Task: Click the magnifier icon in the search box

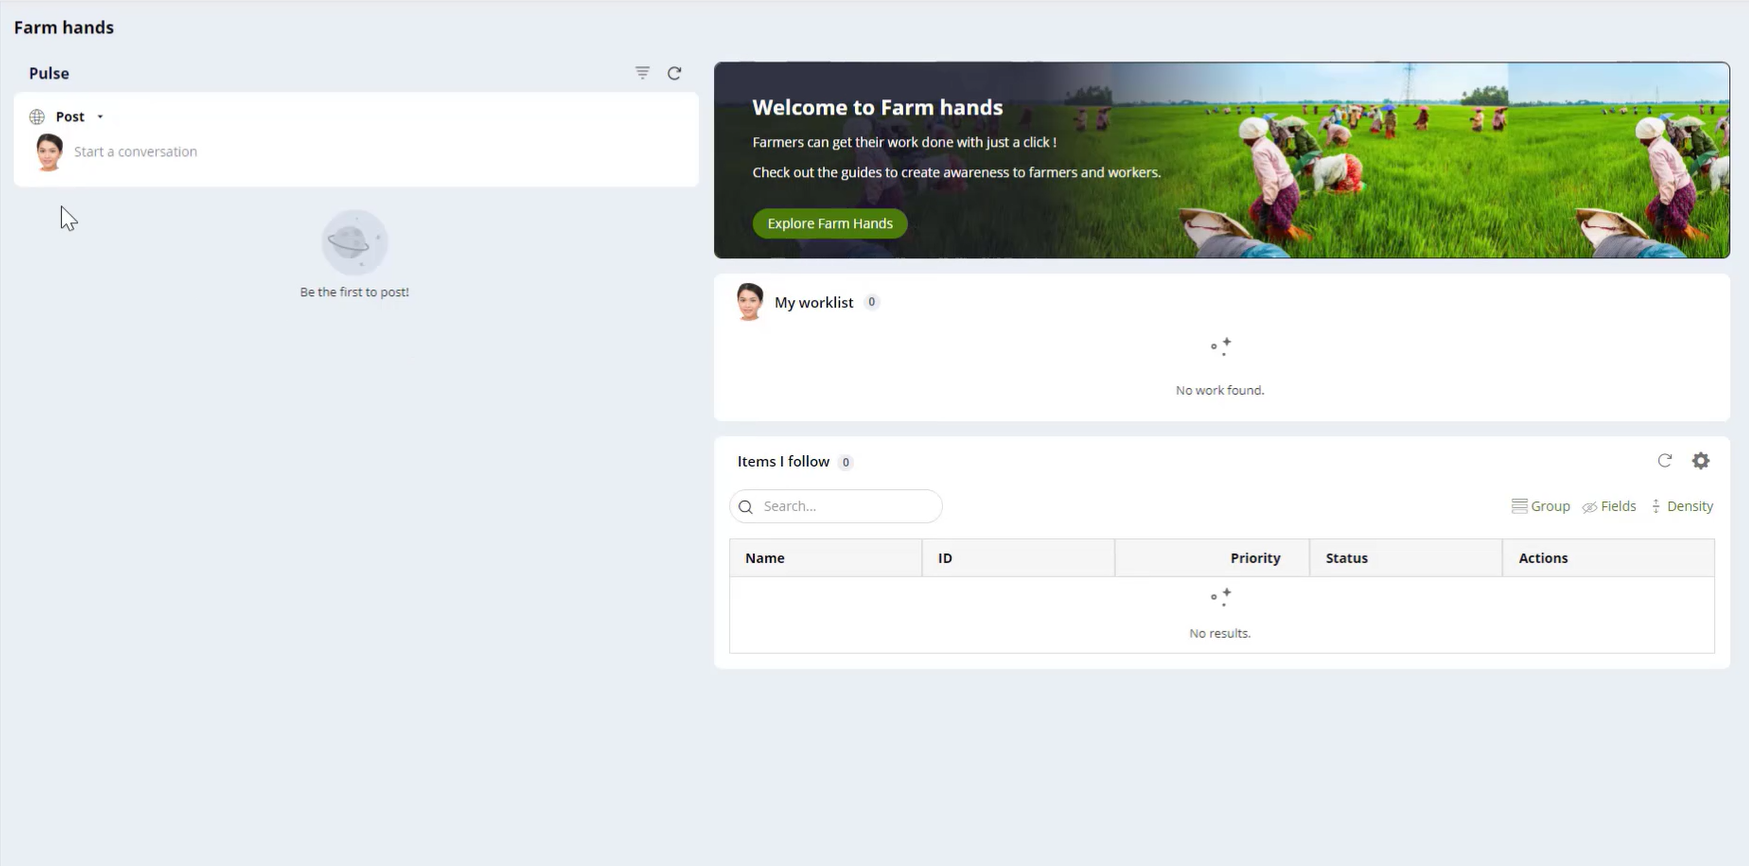Action: [745, 507]
